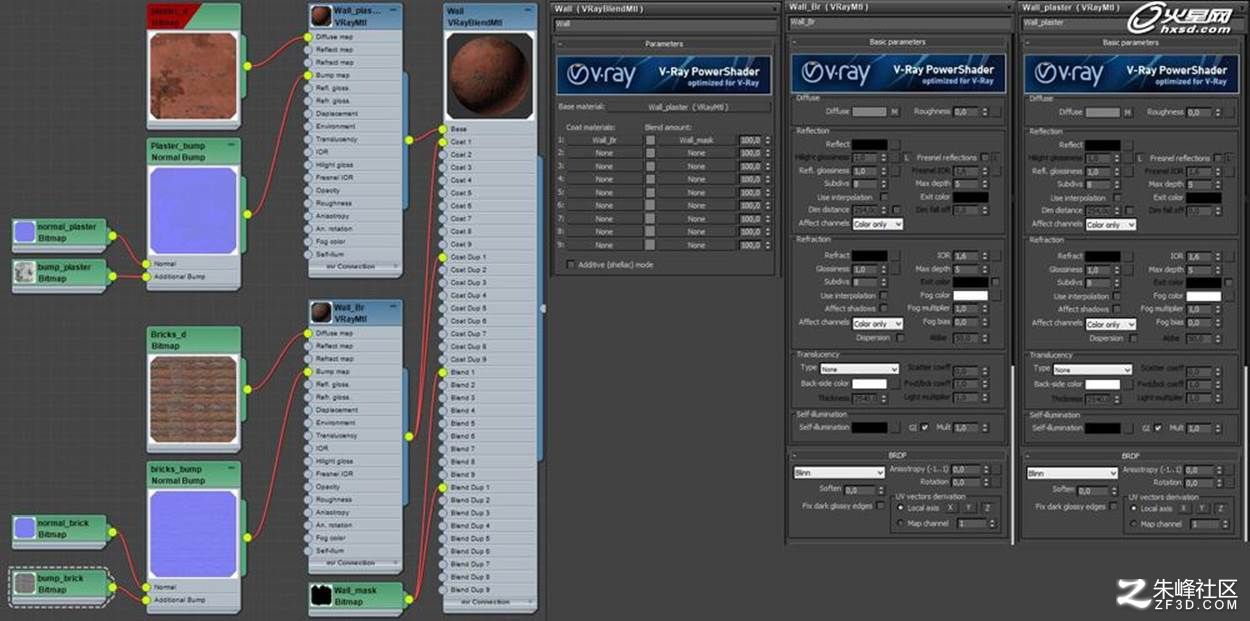The width and height of the screenshot is (1250, 621).
Task: Collapse the Plaster_bump Normal Bump node
Action: pyautogui.click(x=232, y=146)
